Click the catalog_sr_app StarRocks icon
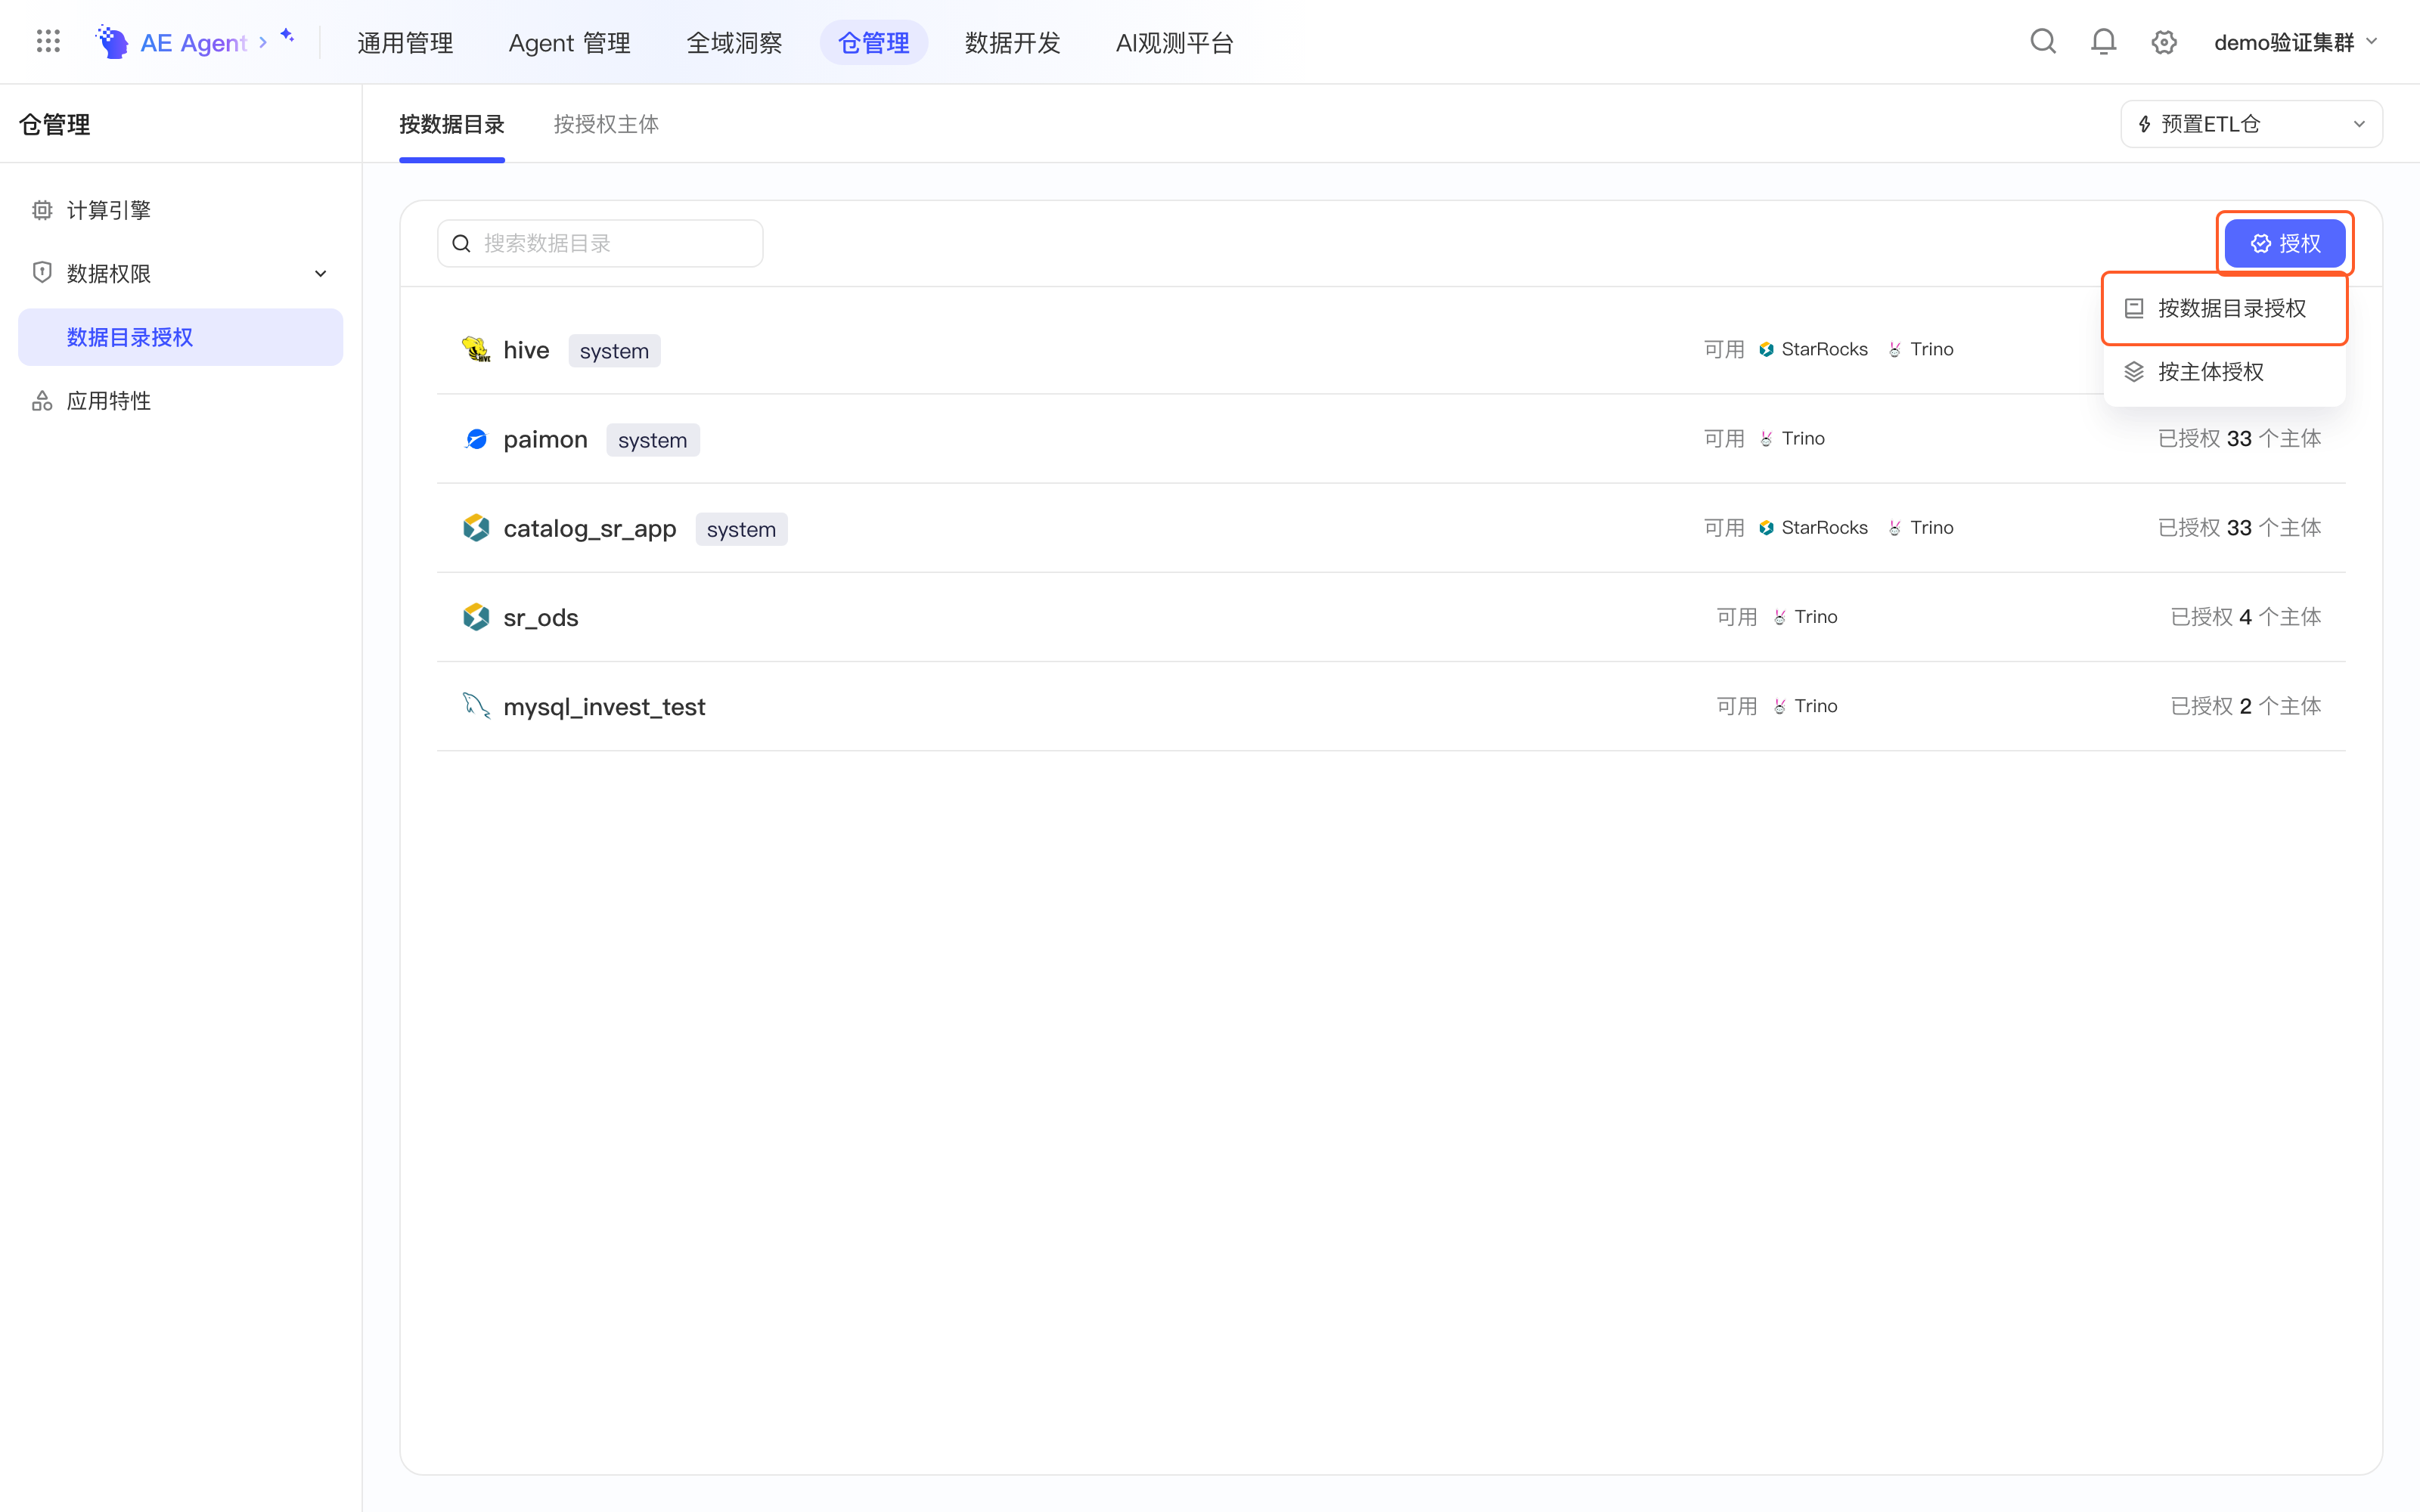This screenshot has width=2420, height=1512. (x=476, y=528)
